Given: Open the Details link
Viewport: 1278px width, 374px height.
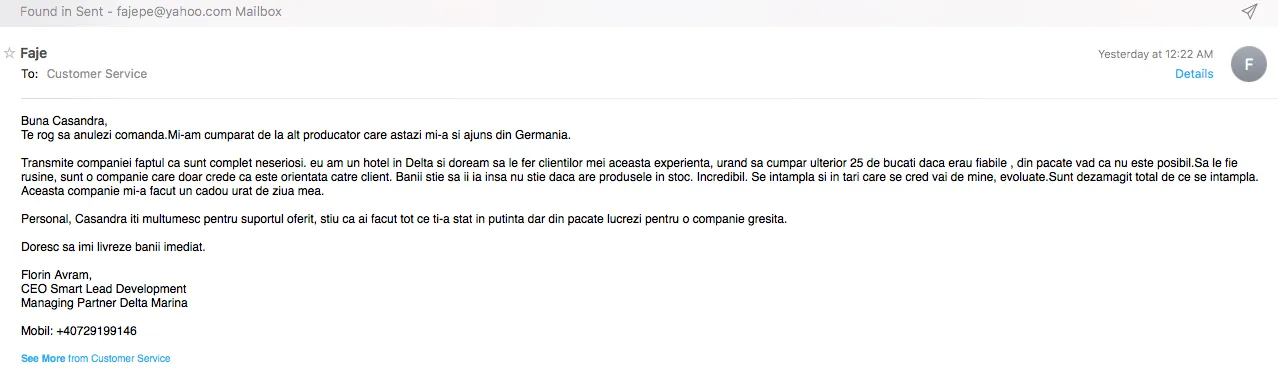Looking at the screenshot, I should click(x=1194, y=74).
